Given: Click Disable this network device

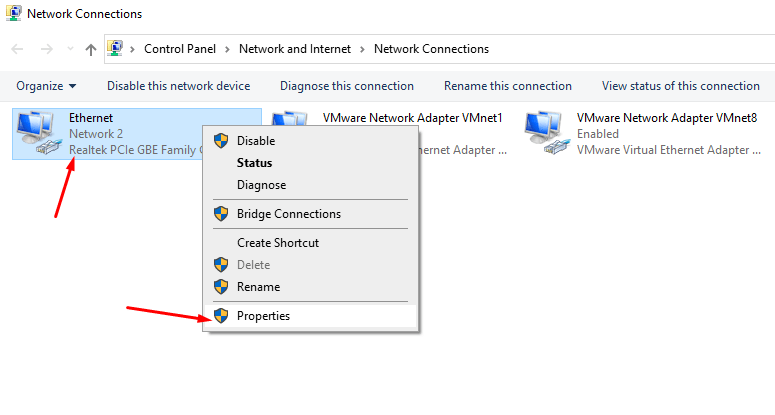Looking at the screenshot, I should point(178,86).
